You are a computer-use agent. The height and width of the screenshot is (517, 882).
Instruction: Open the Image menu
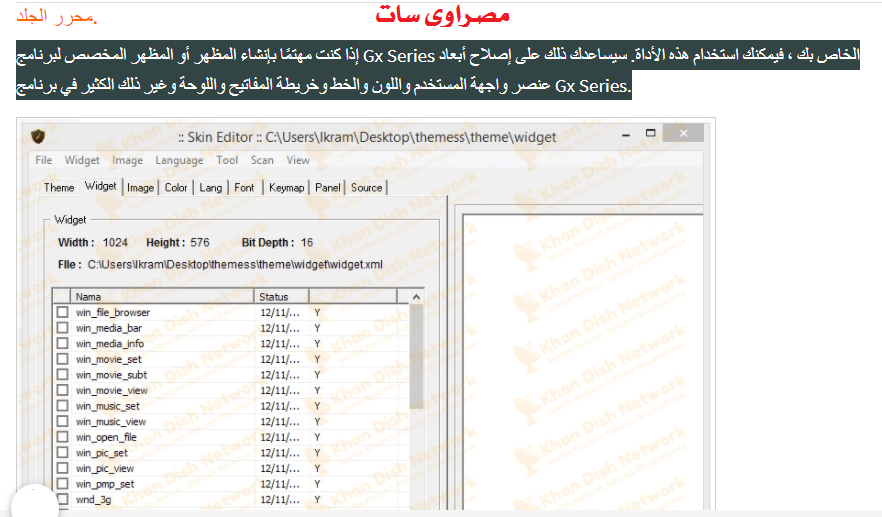127,160
